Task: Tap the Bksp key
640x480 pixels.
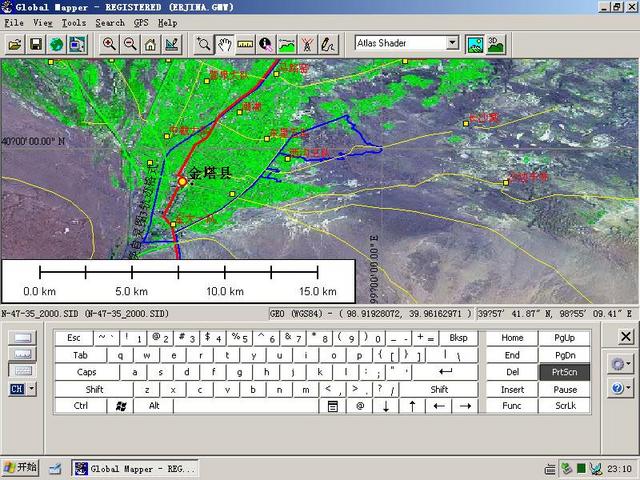Action: tap(458, 338)
